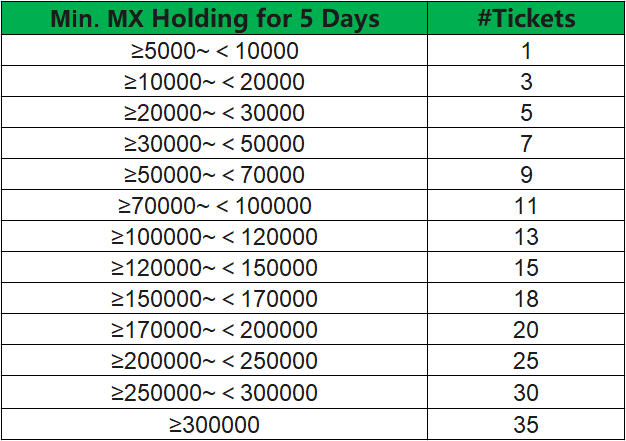Select the ticket count cell showing 7
This screenshot has height=441, width=626.
click(526, 144)
